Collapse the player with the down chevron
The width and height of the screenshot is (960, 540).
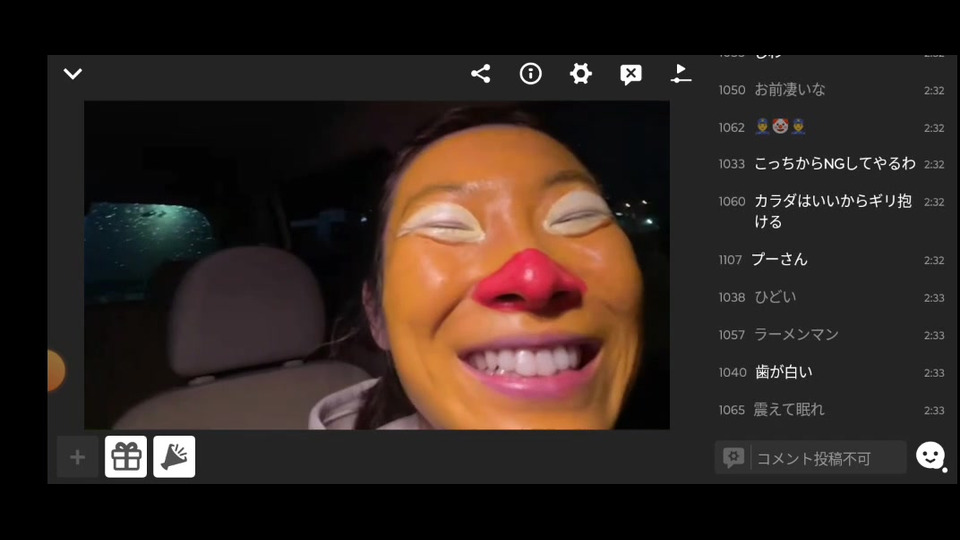pos(73,74)
